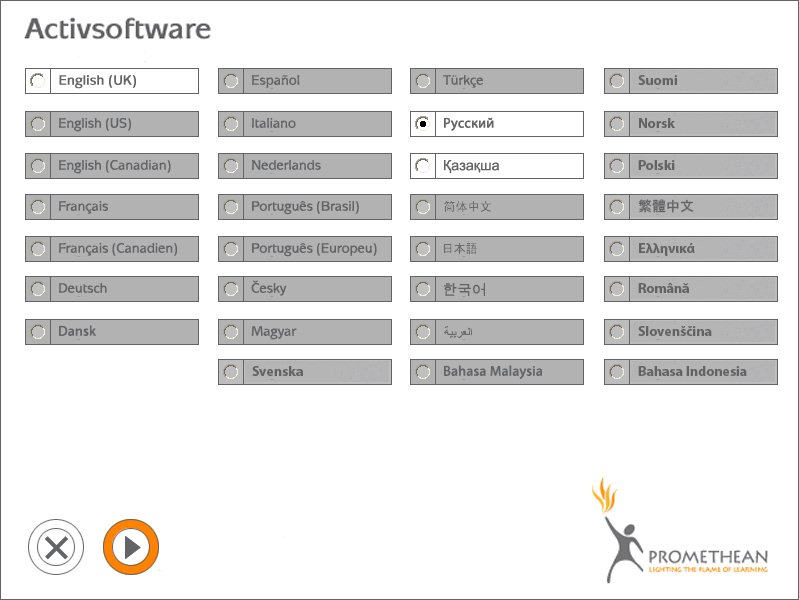Select the 한국어 Korean option

click(496, 289)
